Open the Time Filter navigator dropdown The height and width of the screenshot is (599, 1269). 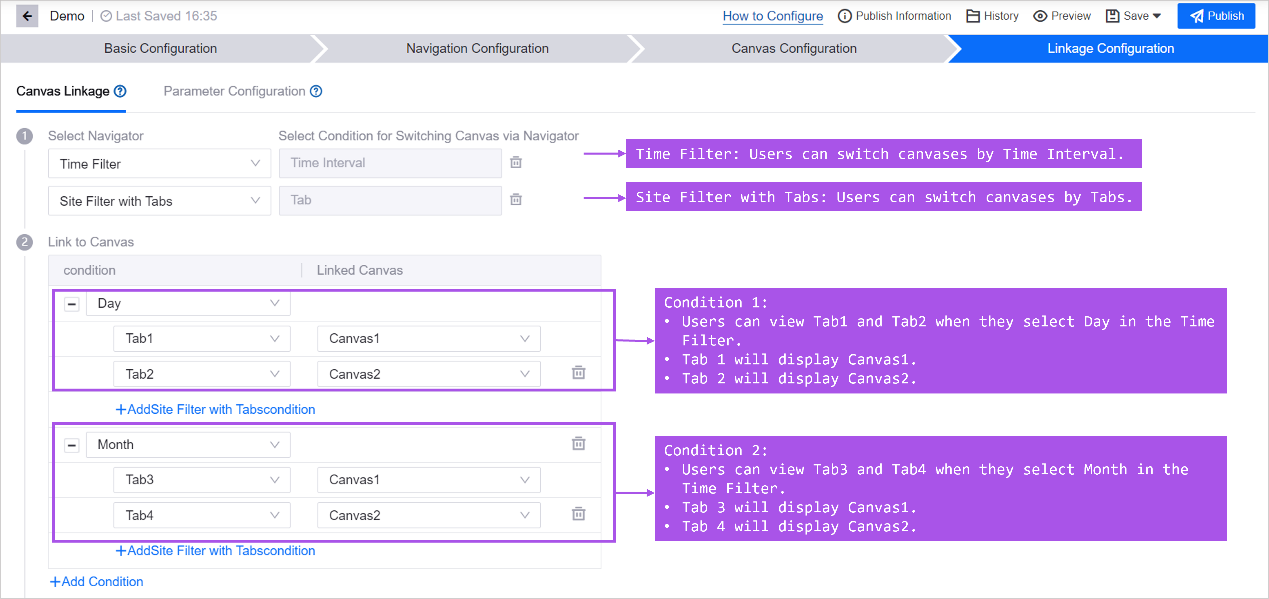click(x=159, y=164)
